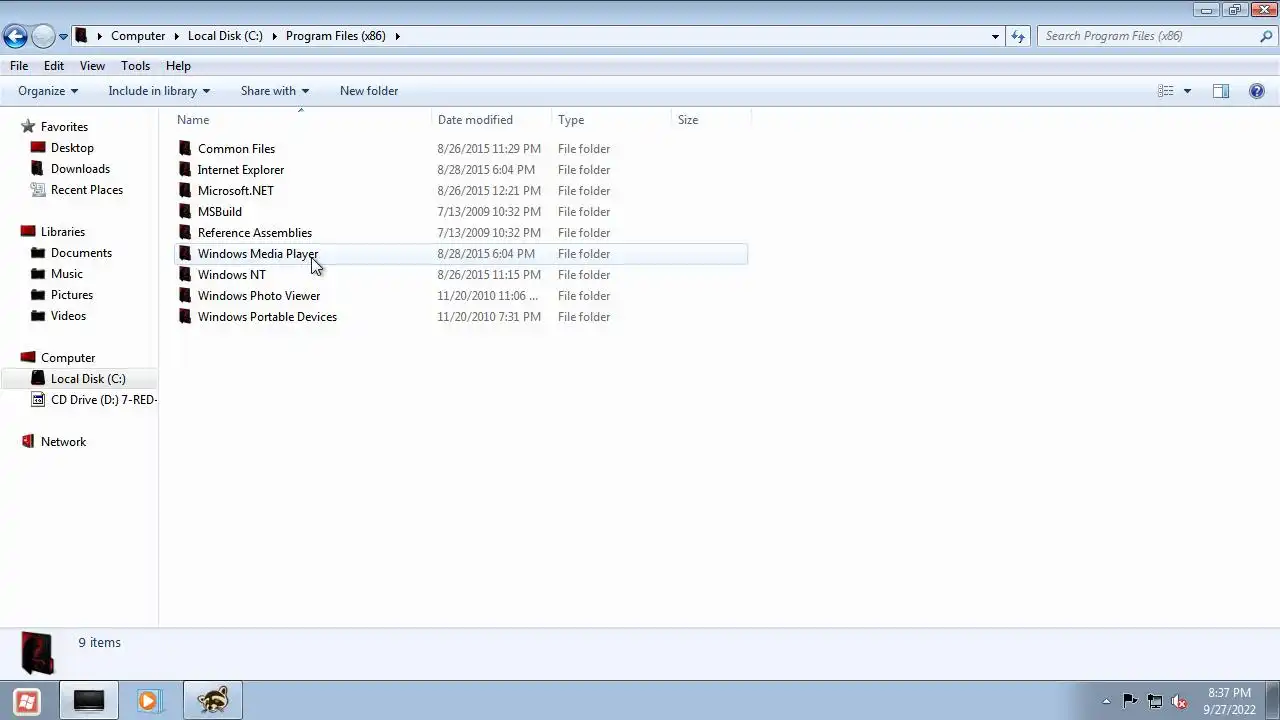
Task: Click the raccoon app taskbar icon
Action: tap(212, 701)
